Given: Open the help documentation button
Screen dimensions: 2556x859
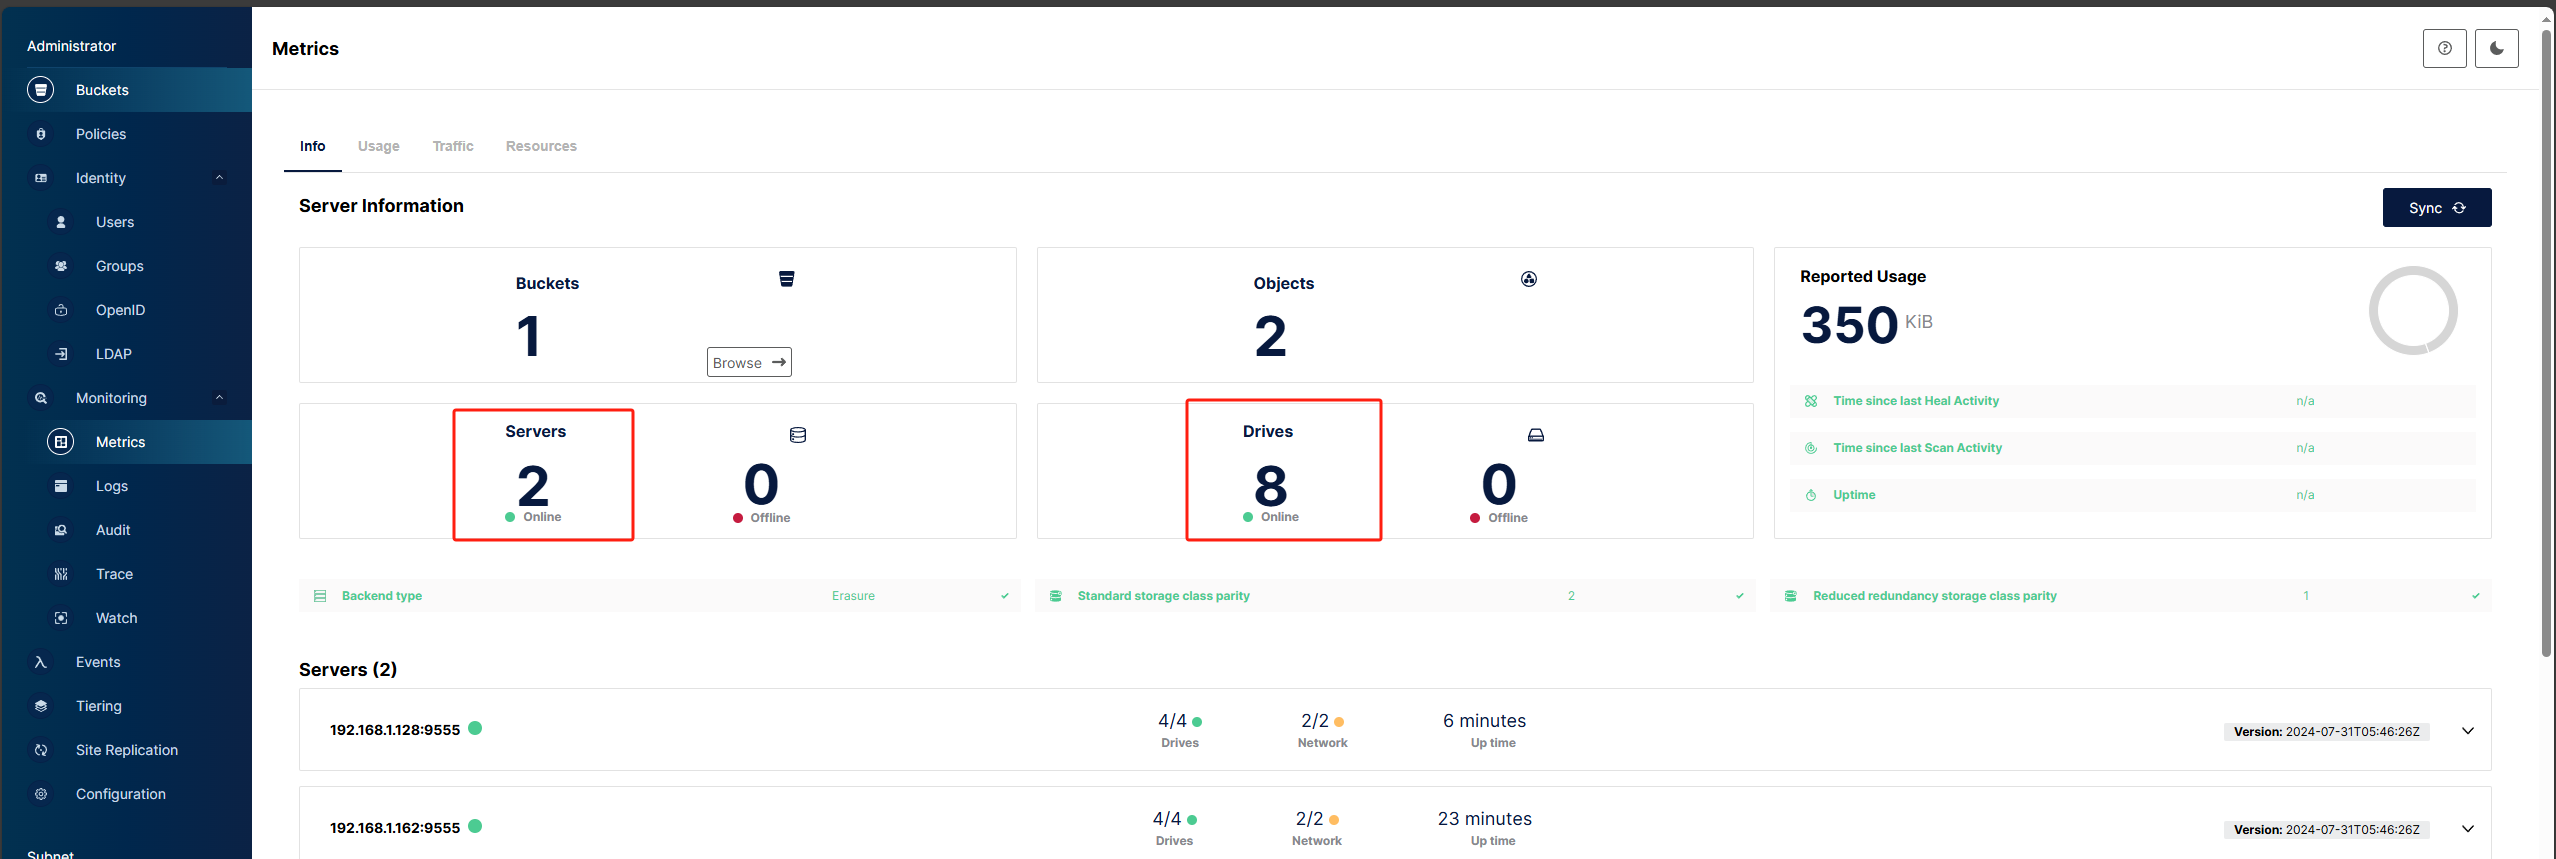Looking at the screenshot, I should [x=2444, y=48].
